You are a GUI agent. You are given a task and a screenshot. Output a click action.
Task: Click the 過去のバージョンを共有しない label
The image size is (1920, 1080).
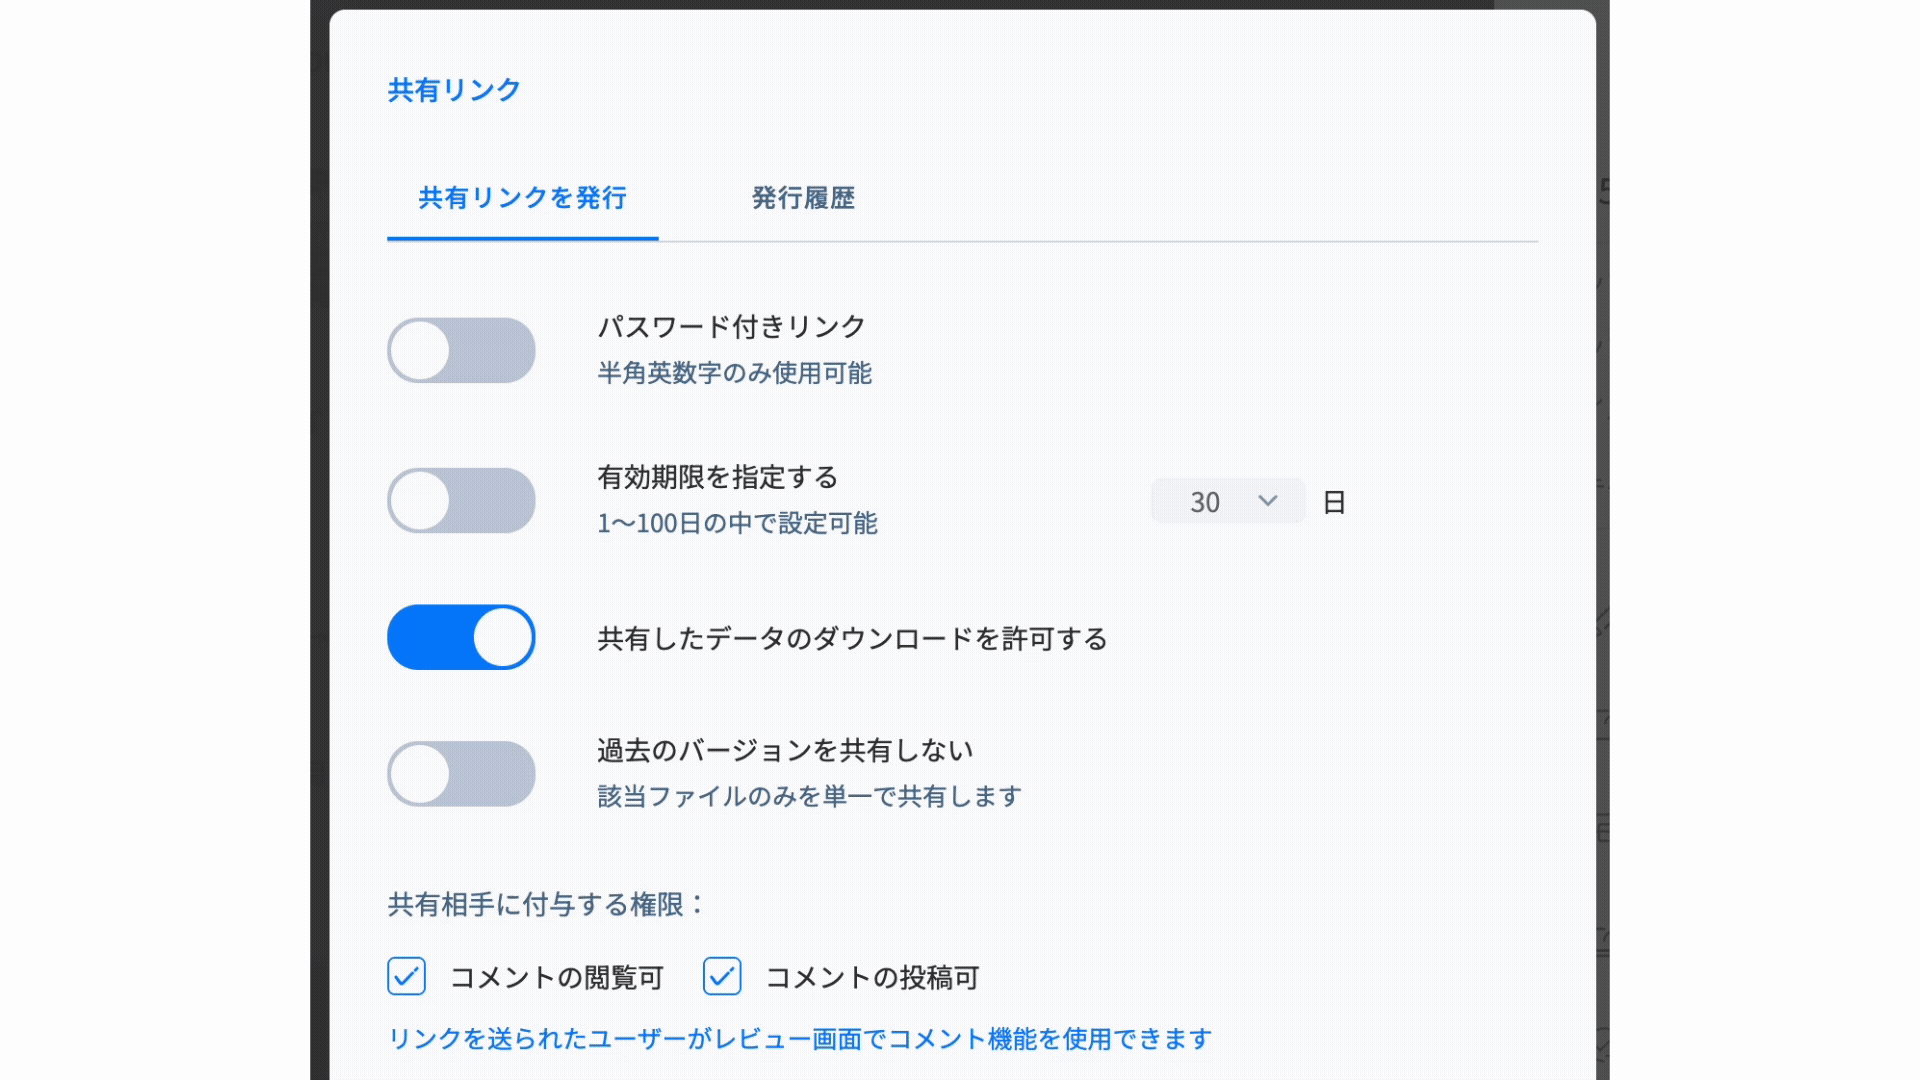[785, 750]
